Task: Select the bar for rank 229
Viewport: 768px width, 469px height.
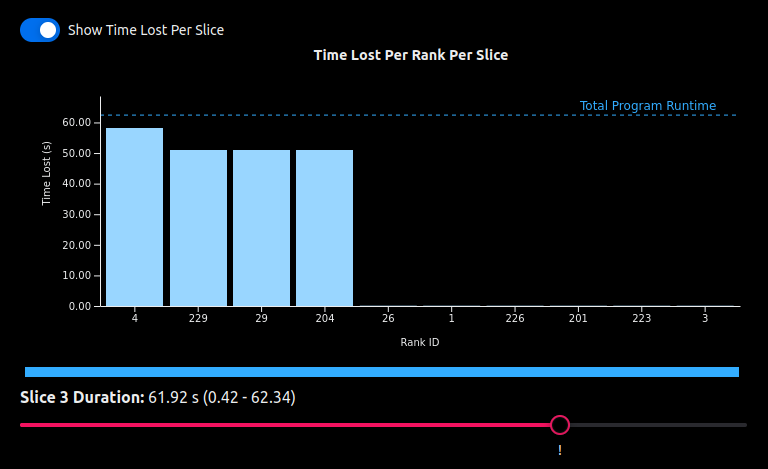Action: pyautogui.click(x=198, y=228)
